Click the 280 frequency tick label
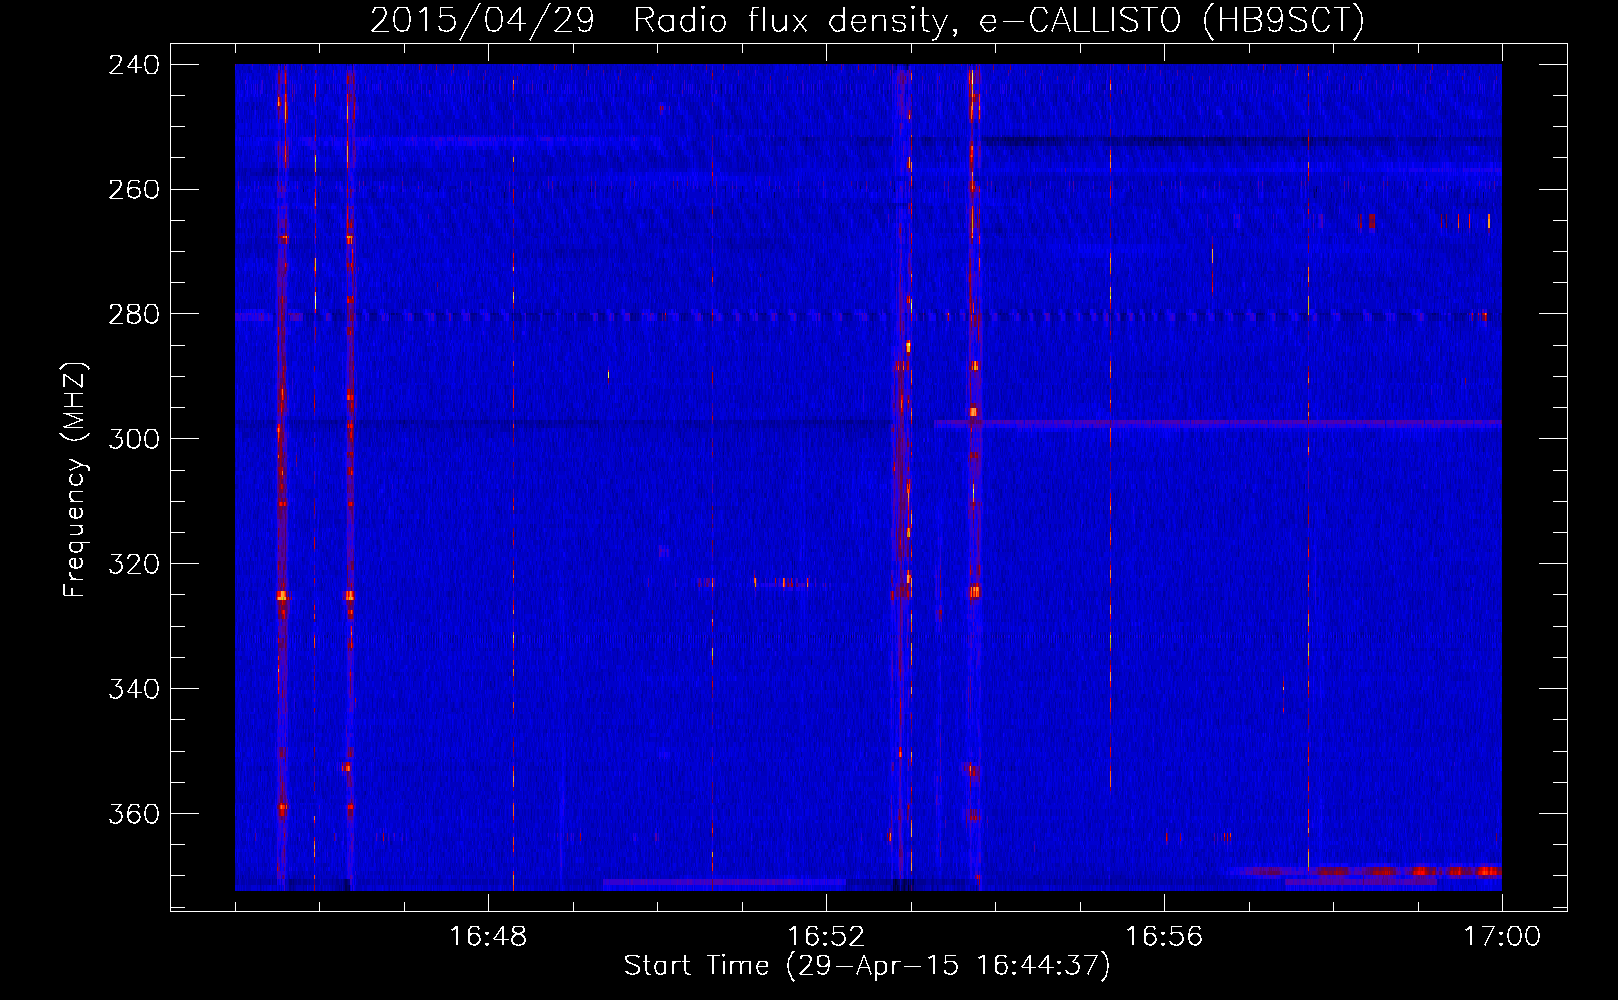 [x=133, y=314]
